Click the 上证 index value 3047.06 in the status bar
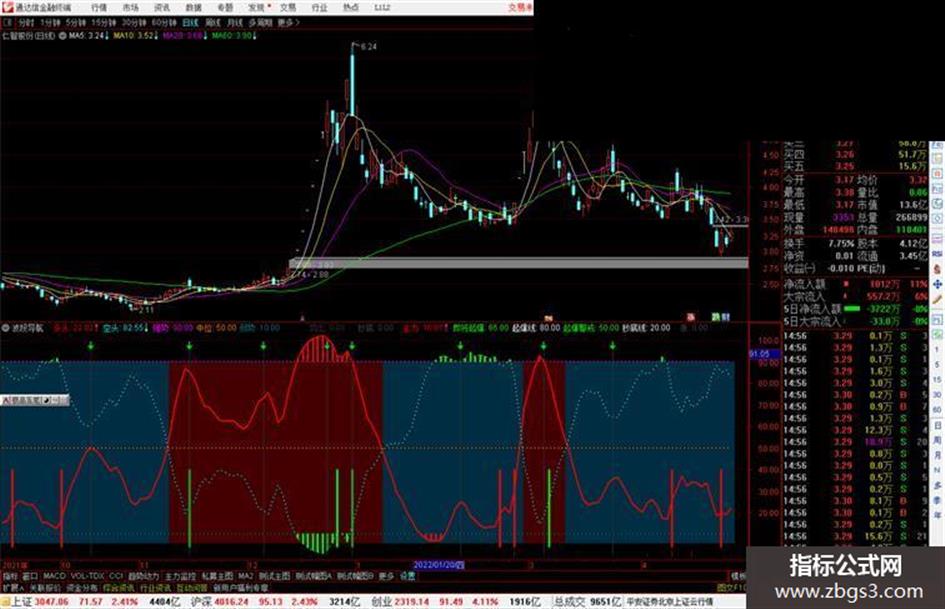945x609 pixels. [x=52, y=602]
